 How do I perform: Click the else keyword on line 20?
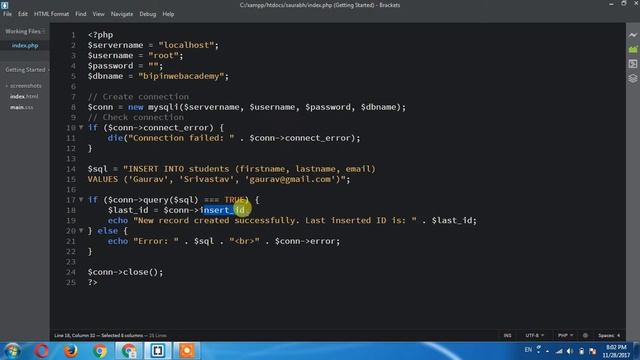click(107, 231)
